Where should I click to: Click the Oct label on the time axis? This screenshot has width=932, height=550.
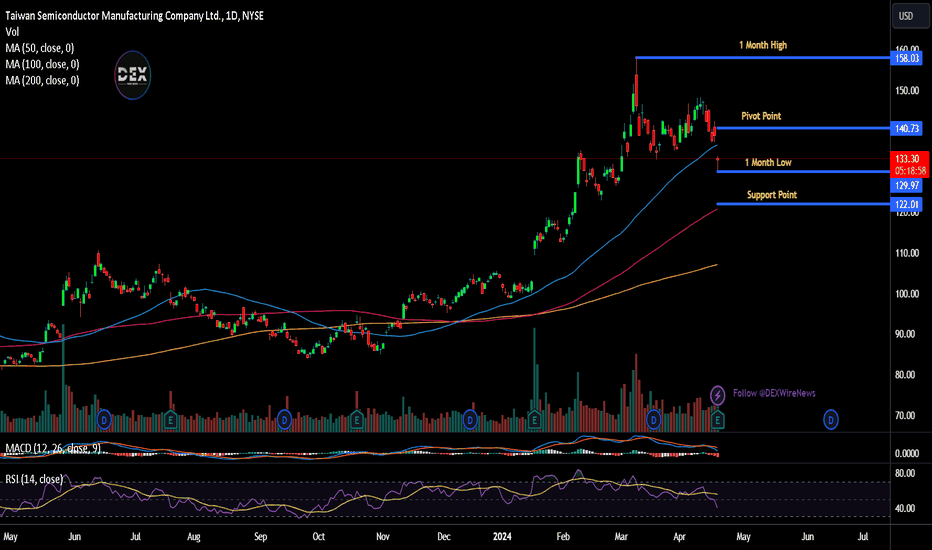pos(319,537)
